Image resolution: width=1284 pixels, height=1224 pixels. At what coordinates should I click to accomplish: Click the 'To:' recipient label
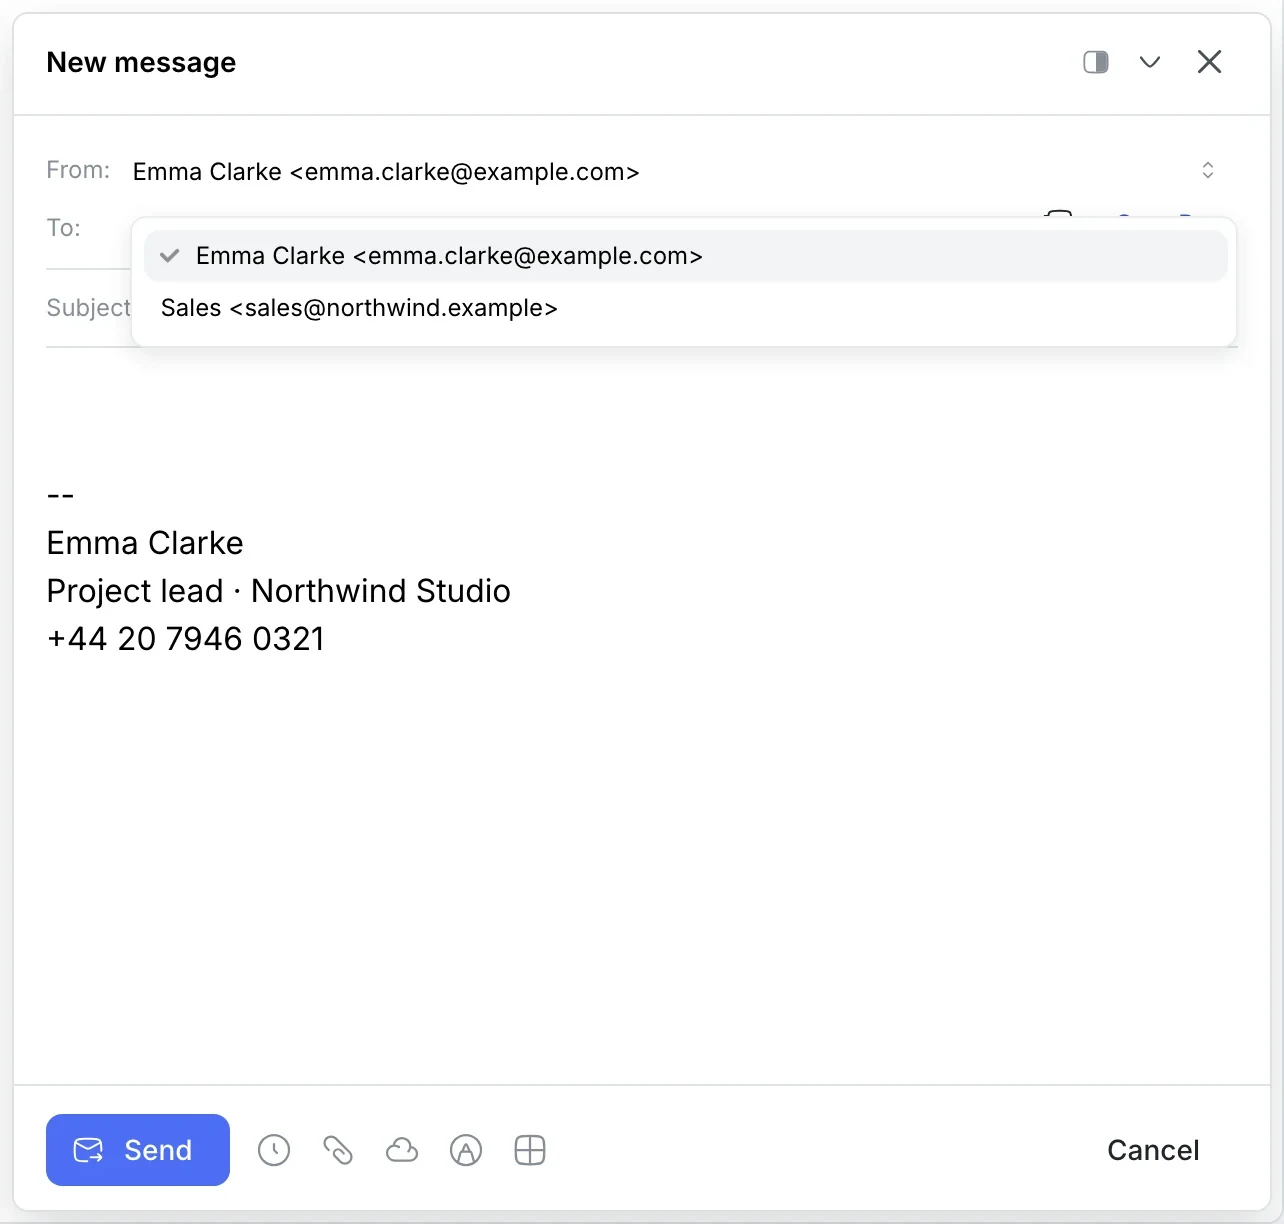[63, 228]
